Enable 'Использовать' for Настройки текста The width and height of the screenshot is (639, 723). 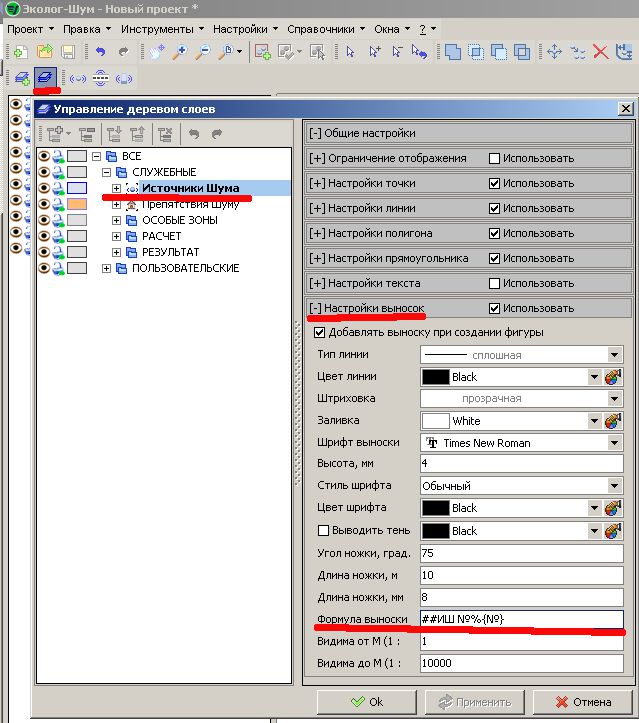(494, 284)
